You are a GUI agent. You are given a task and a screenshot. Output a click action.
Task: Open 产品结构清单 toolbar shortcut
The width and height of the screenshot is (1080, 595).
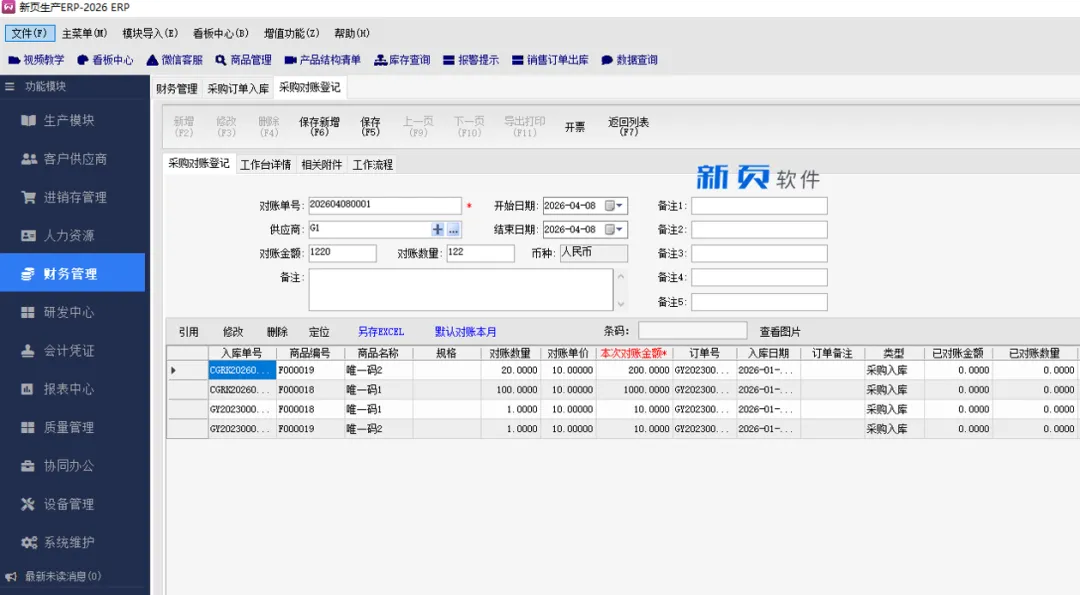[322, 60]
